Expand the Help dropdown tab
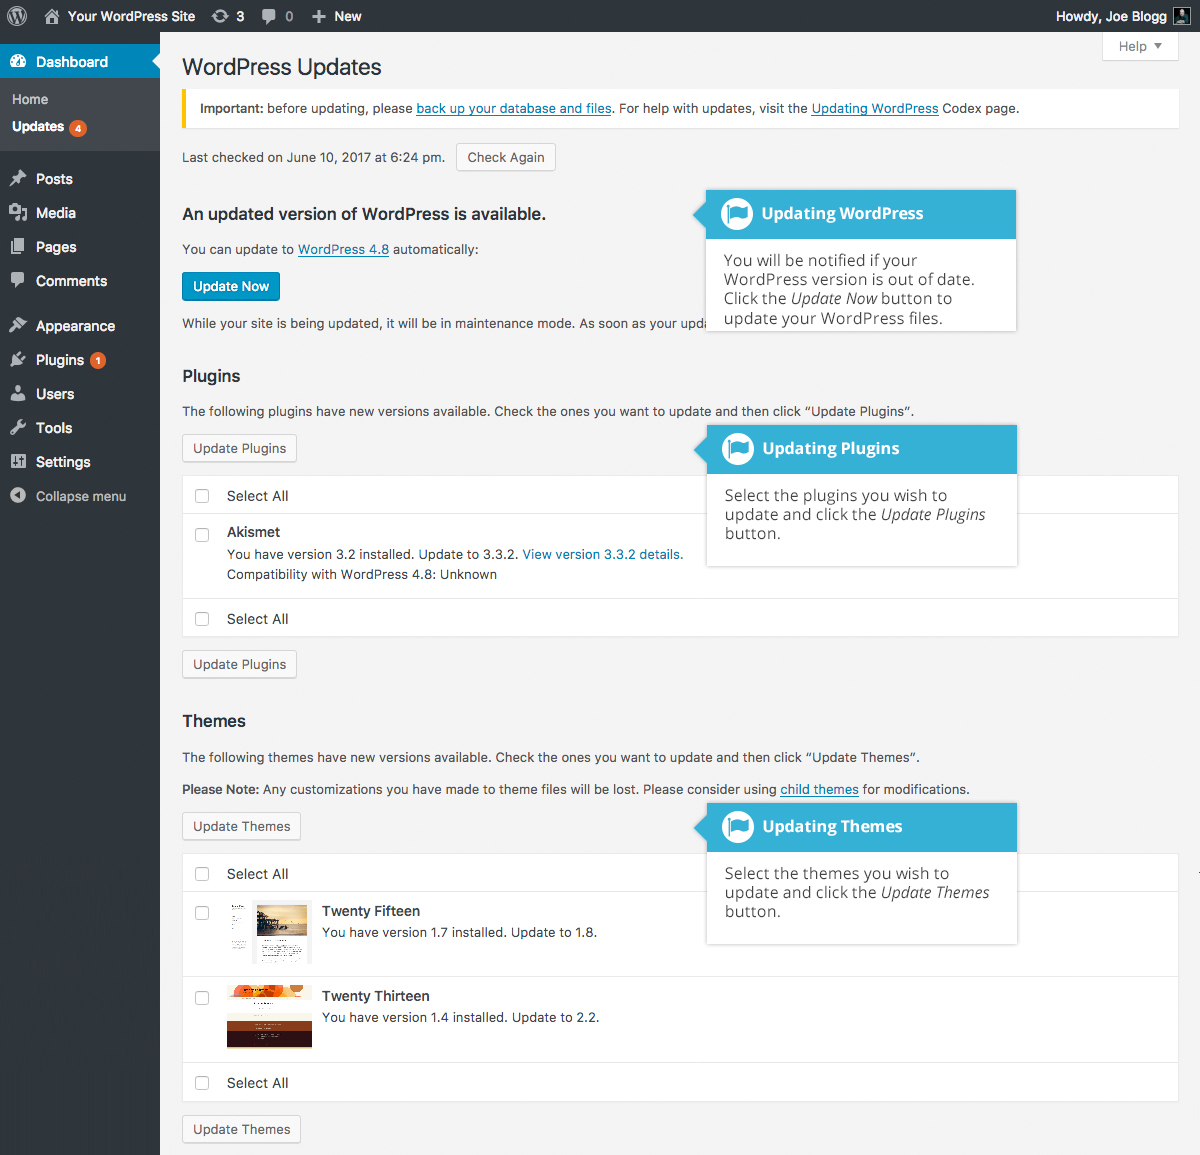This screenshot has height=1155, width=1200. click(1140, 46)
